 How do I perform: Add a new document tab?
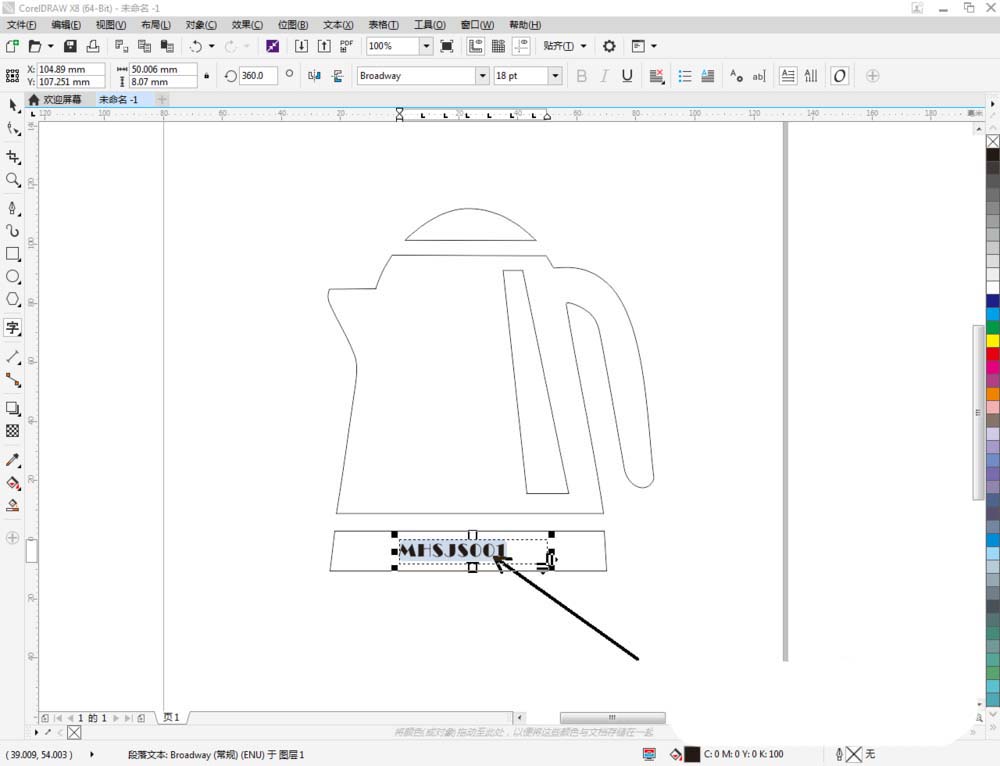162,99
